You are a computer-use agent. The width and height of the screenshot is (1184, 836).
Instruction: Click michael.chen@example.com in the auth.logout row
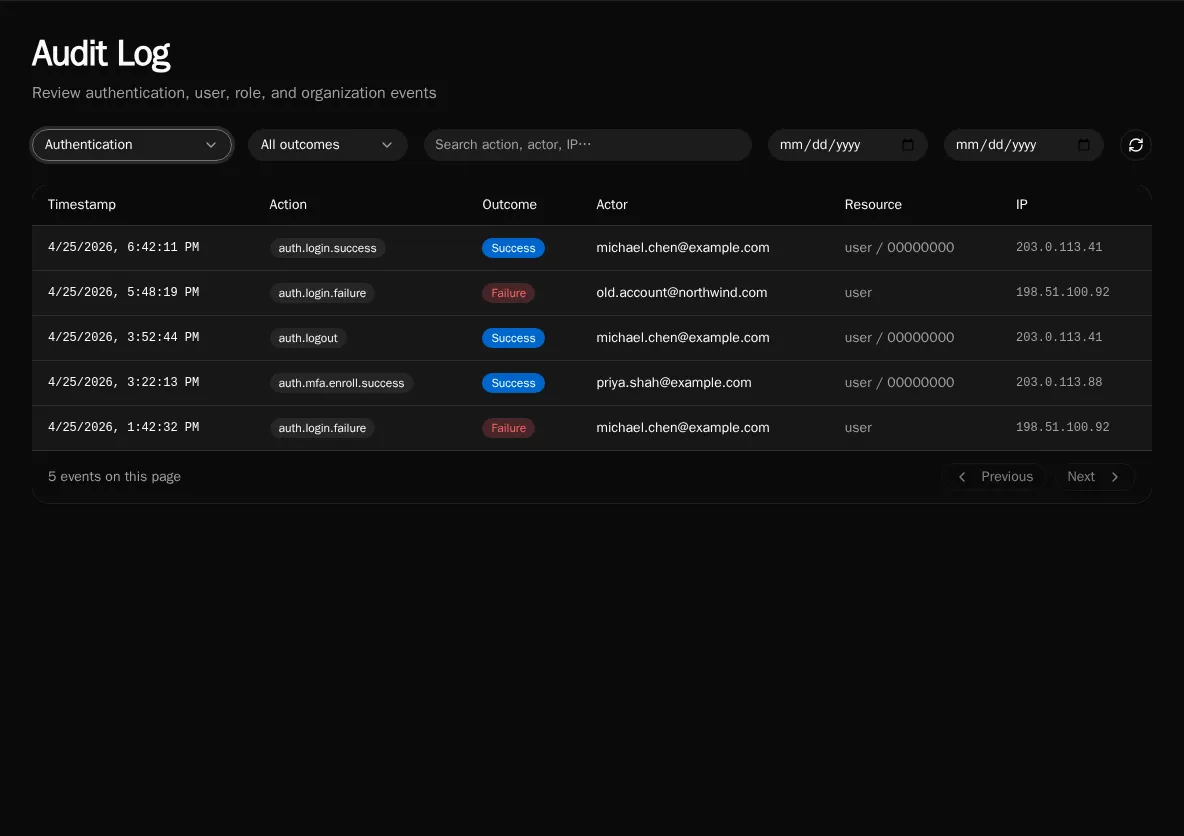(x=683, y=338)
